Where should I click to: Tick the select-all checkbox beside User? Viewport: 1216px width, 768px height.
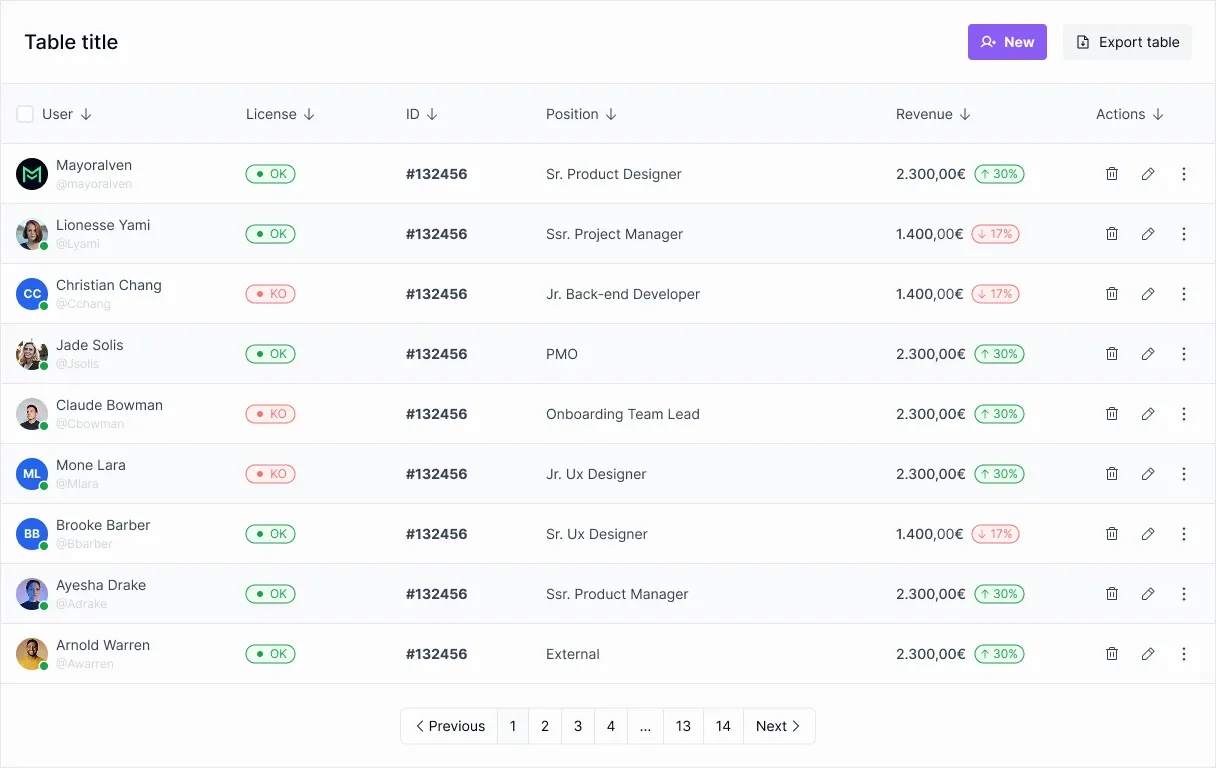(25, 114)
